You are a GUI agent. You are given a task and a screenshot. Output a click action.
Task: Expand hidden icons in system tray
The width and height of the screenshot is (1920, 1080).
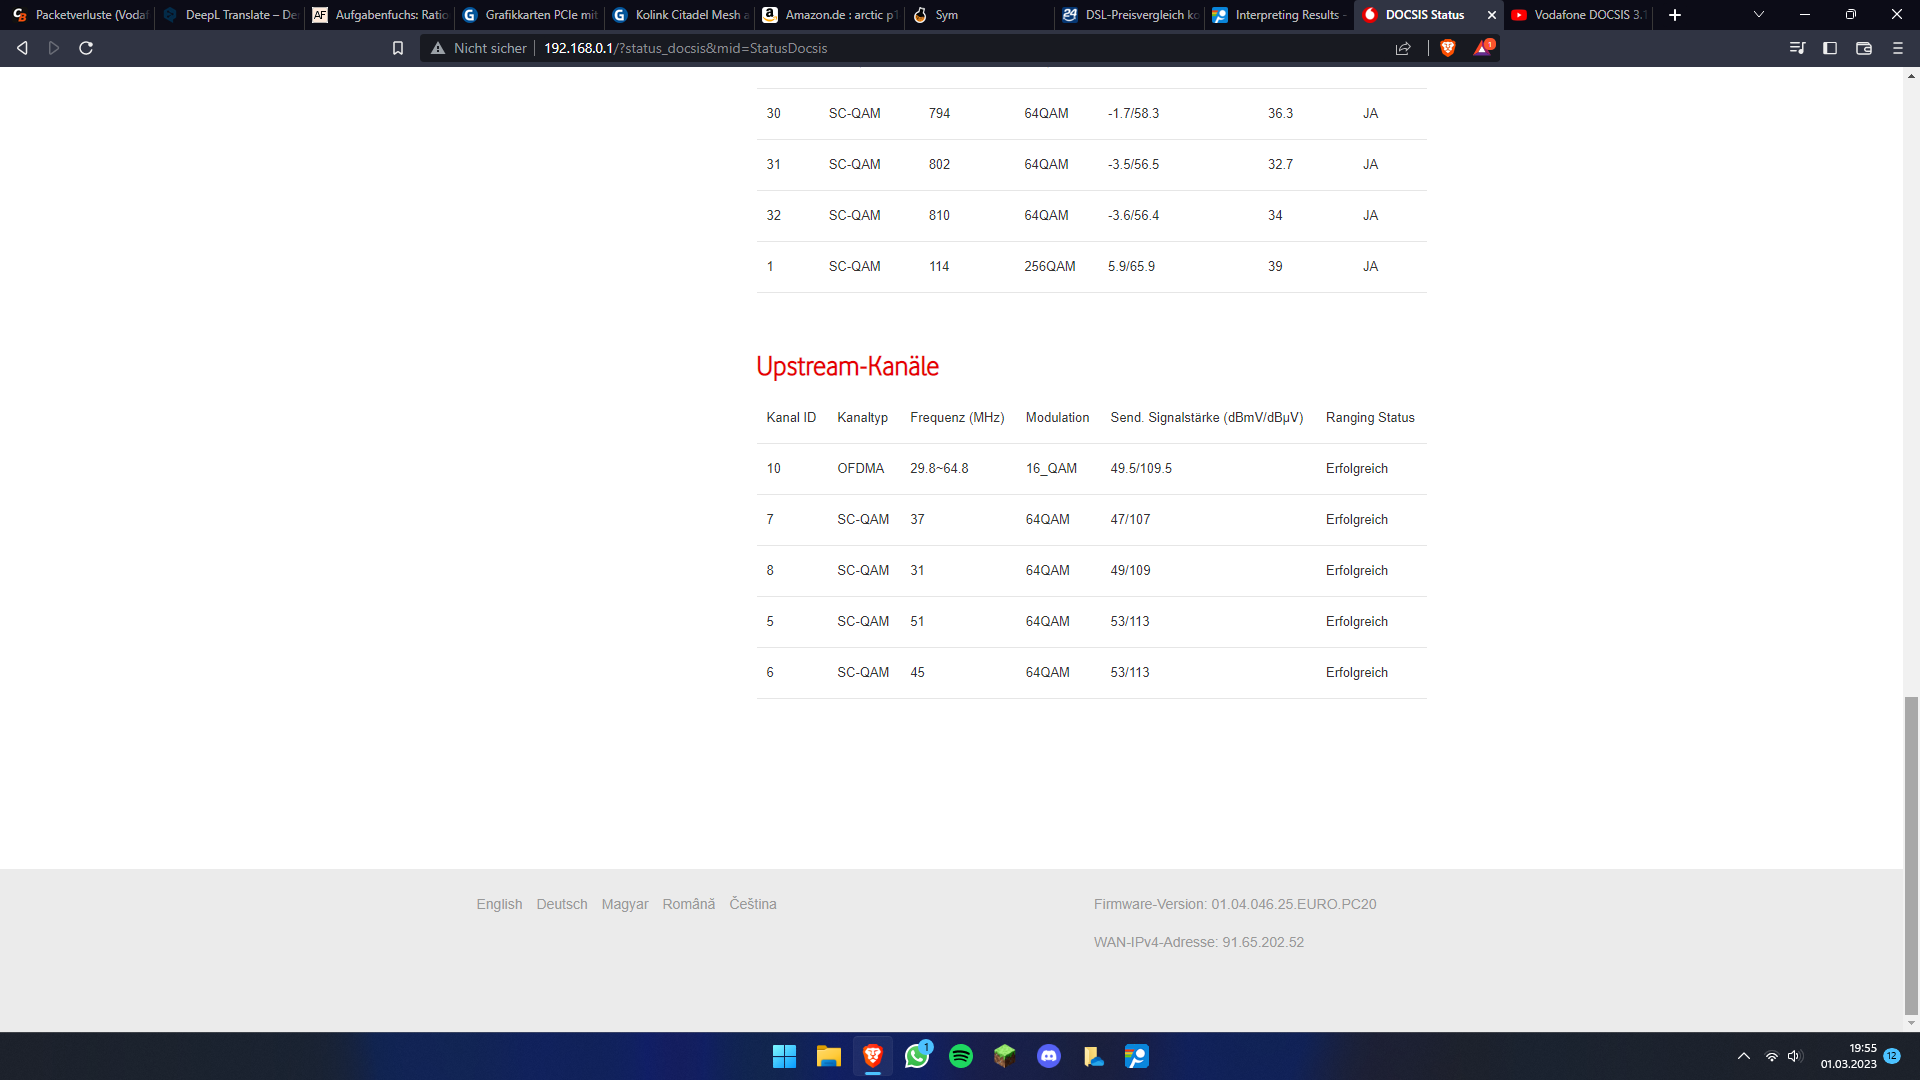(1744, 1056)
